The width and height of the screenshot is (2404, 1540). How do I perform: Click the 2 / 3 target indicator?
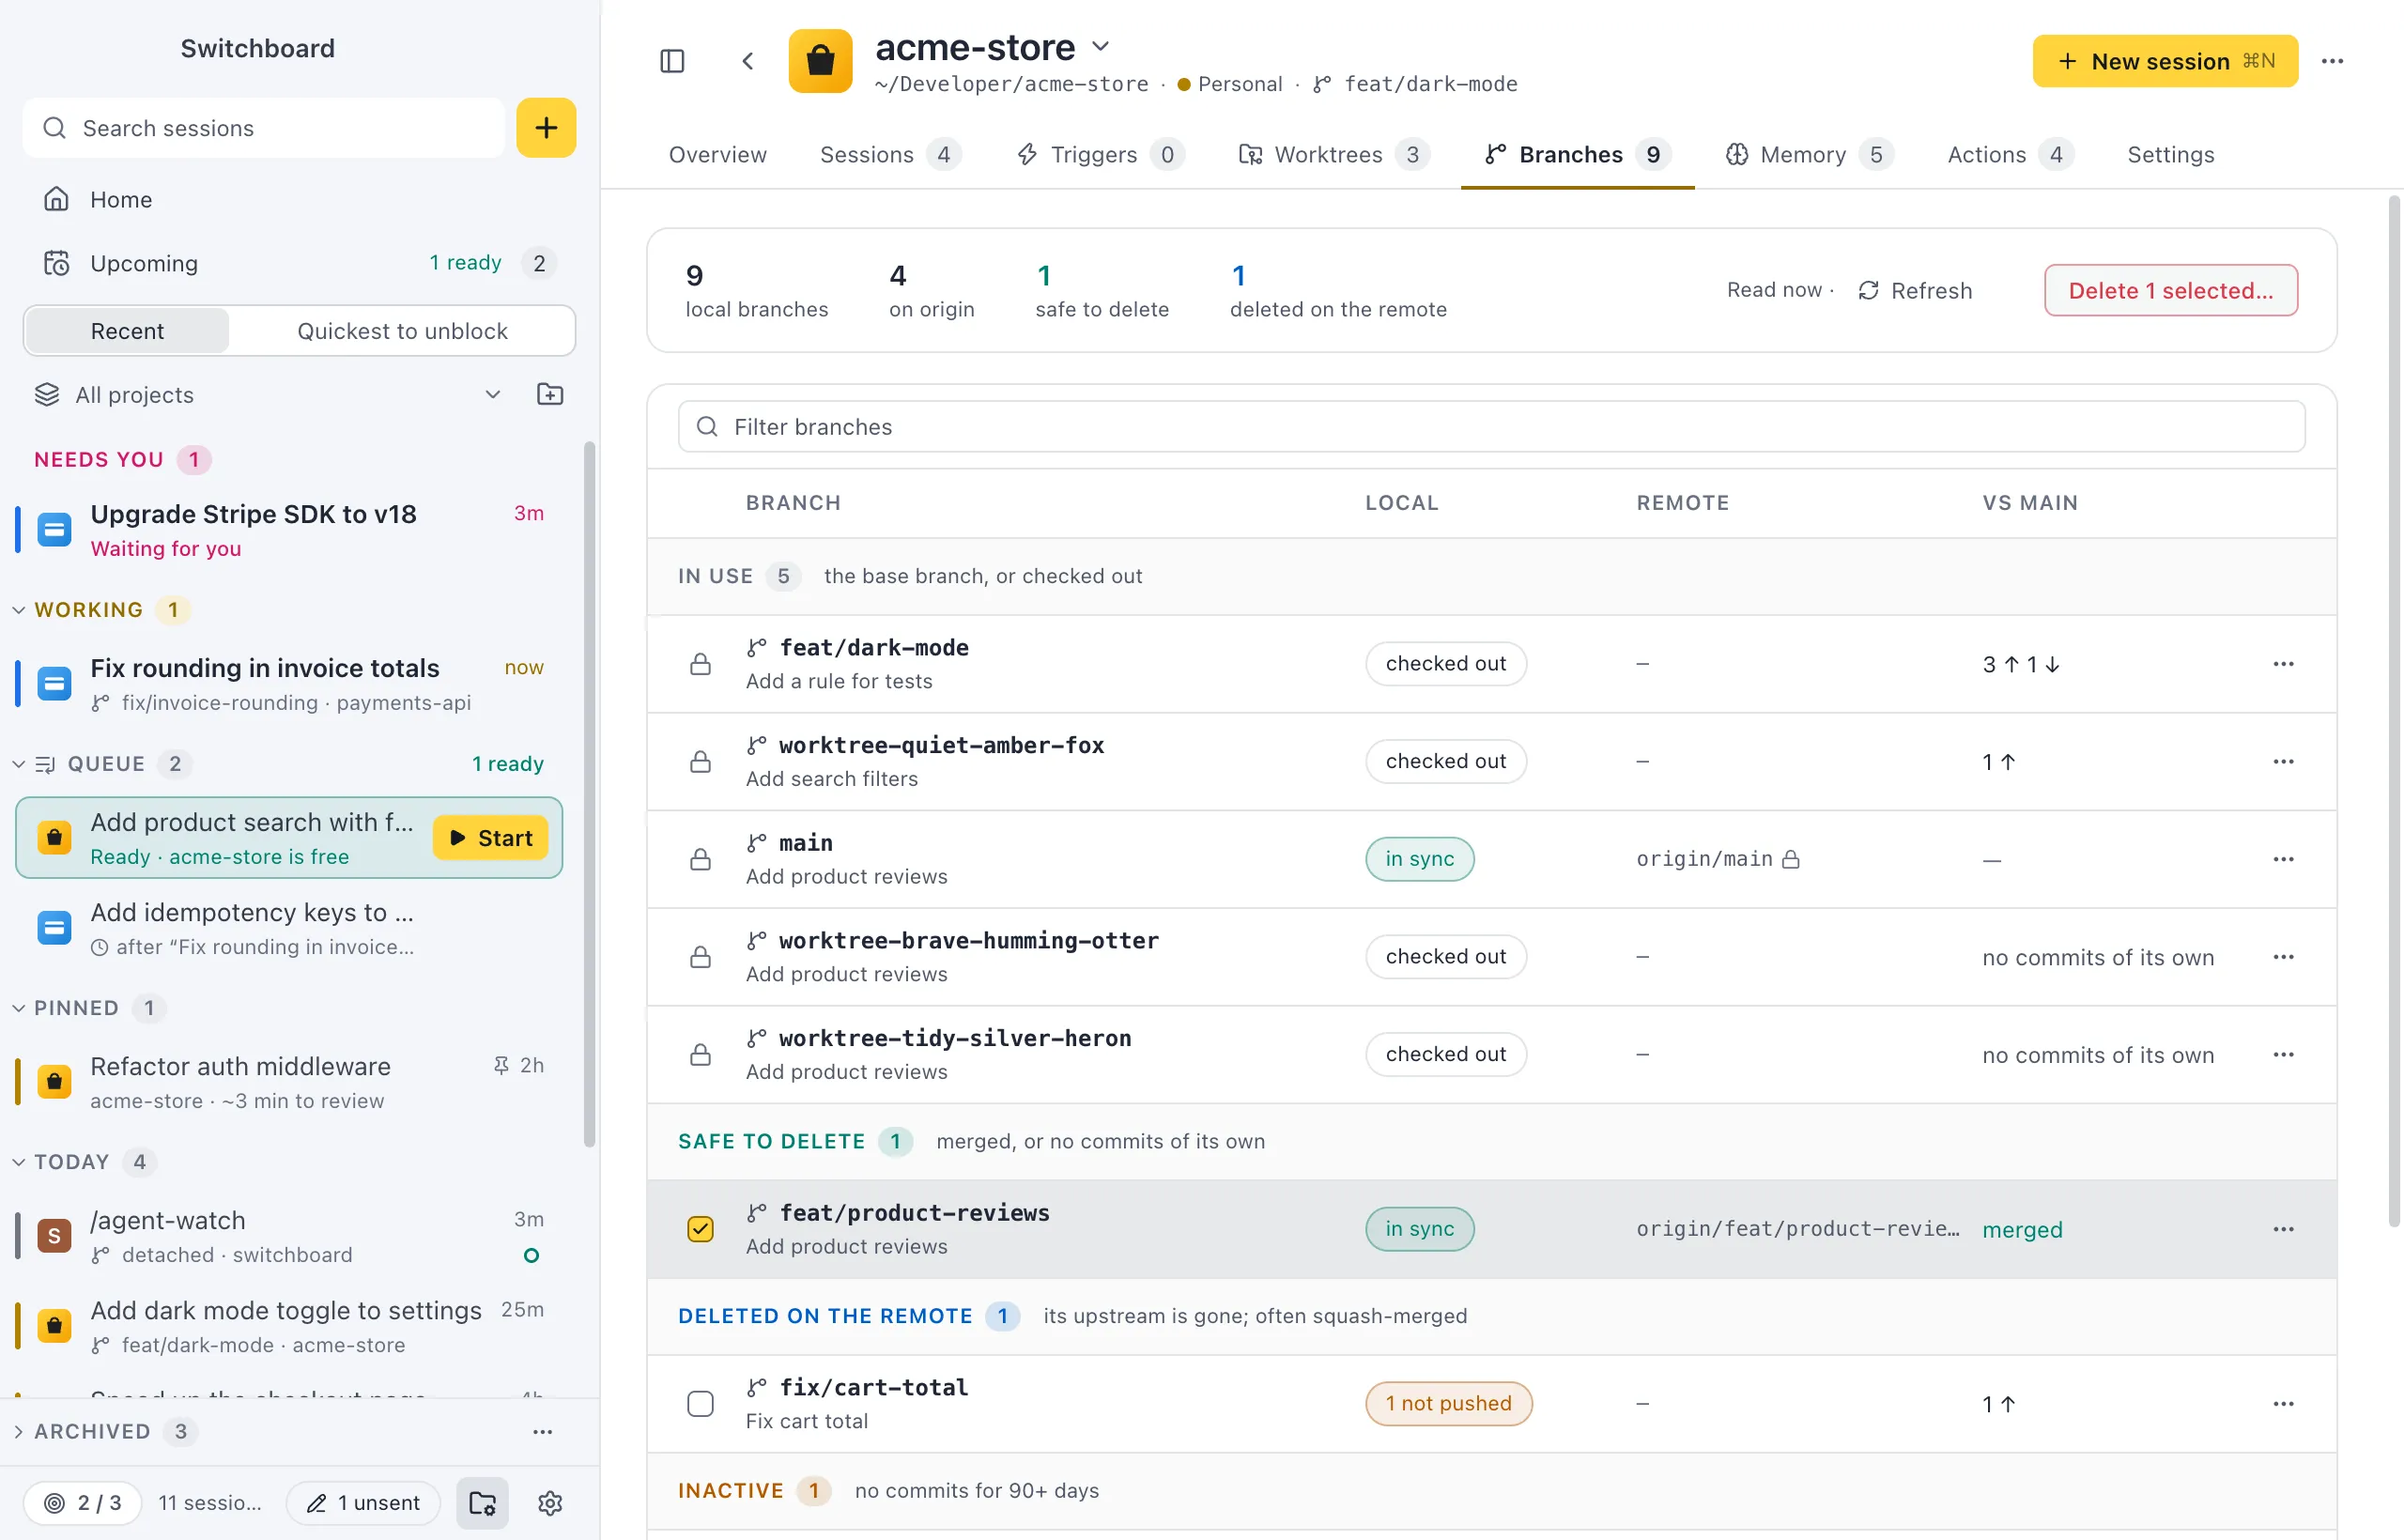tap(82, 1503)
